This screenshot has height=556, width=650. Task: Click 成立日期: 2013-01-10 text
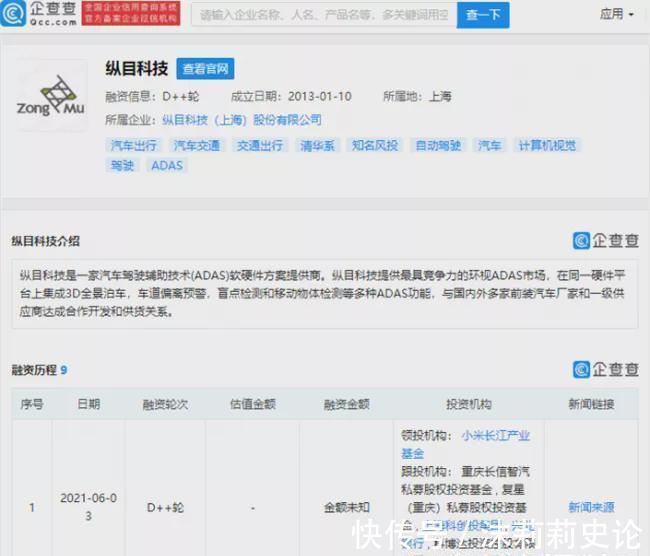pos(291,97)
